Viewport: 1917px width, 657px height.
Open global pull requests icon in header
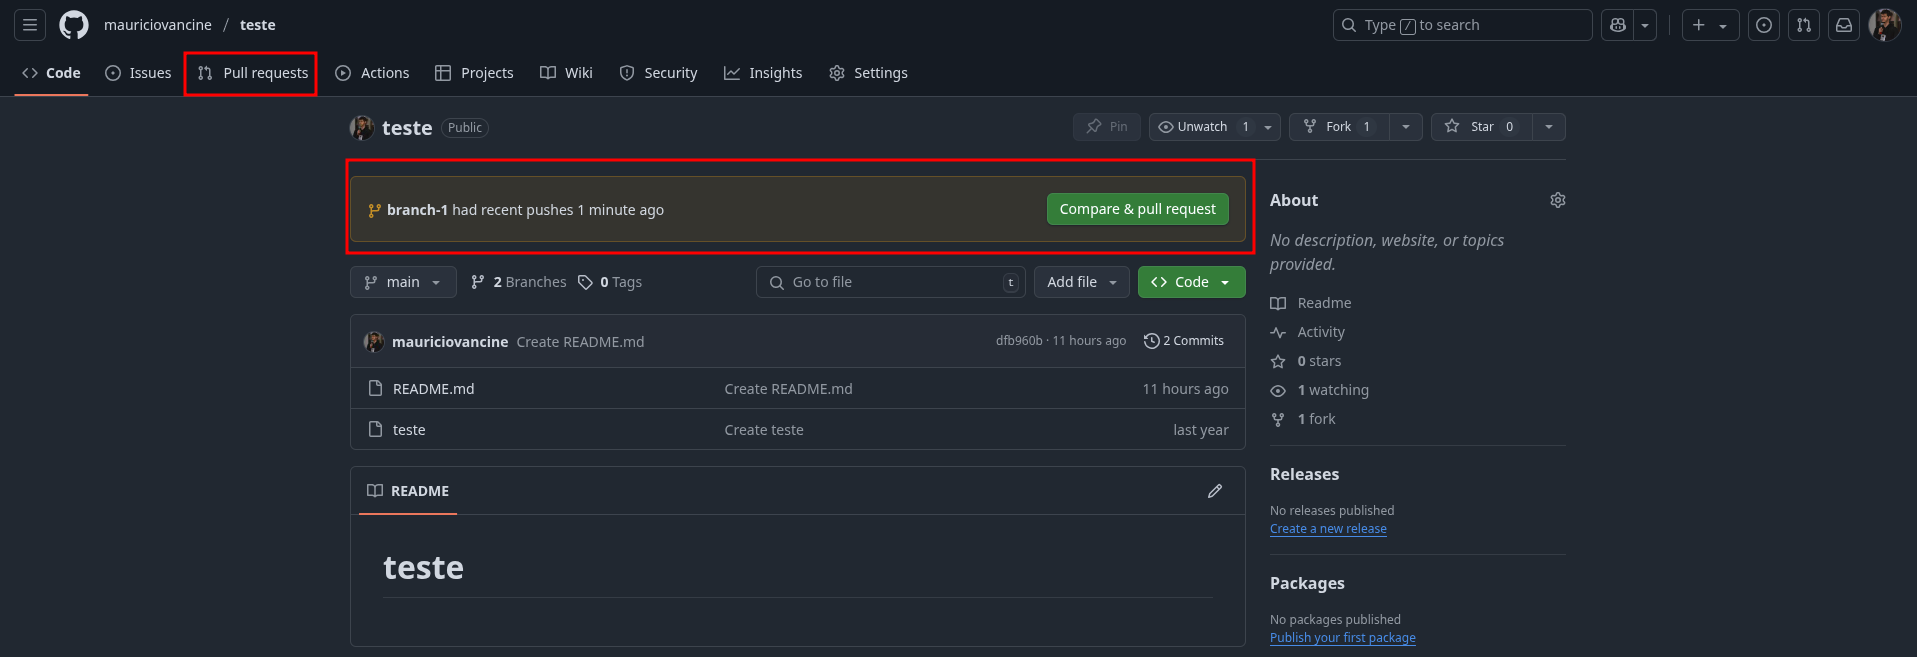coord(1803,25)
